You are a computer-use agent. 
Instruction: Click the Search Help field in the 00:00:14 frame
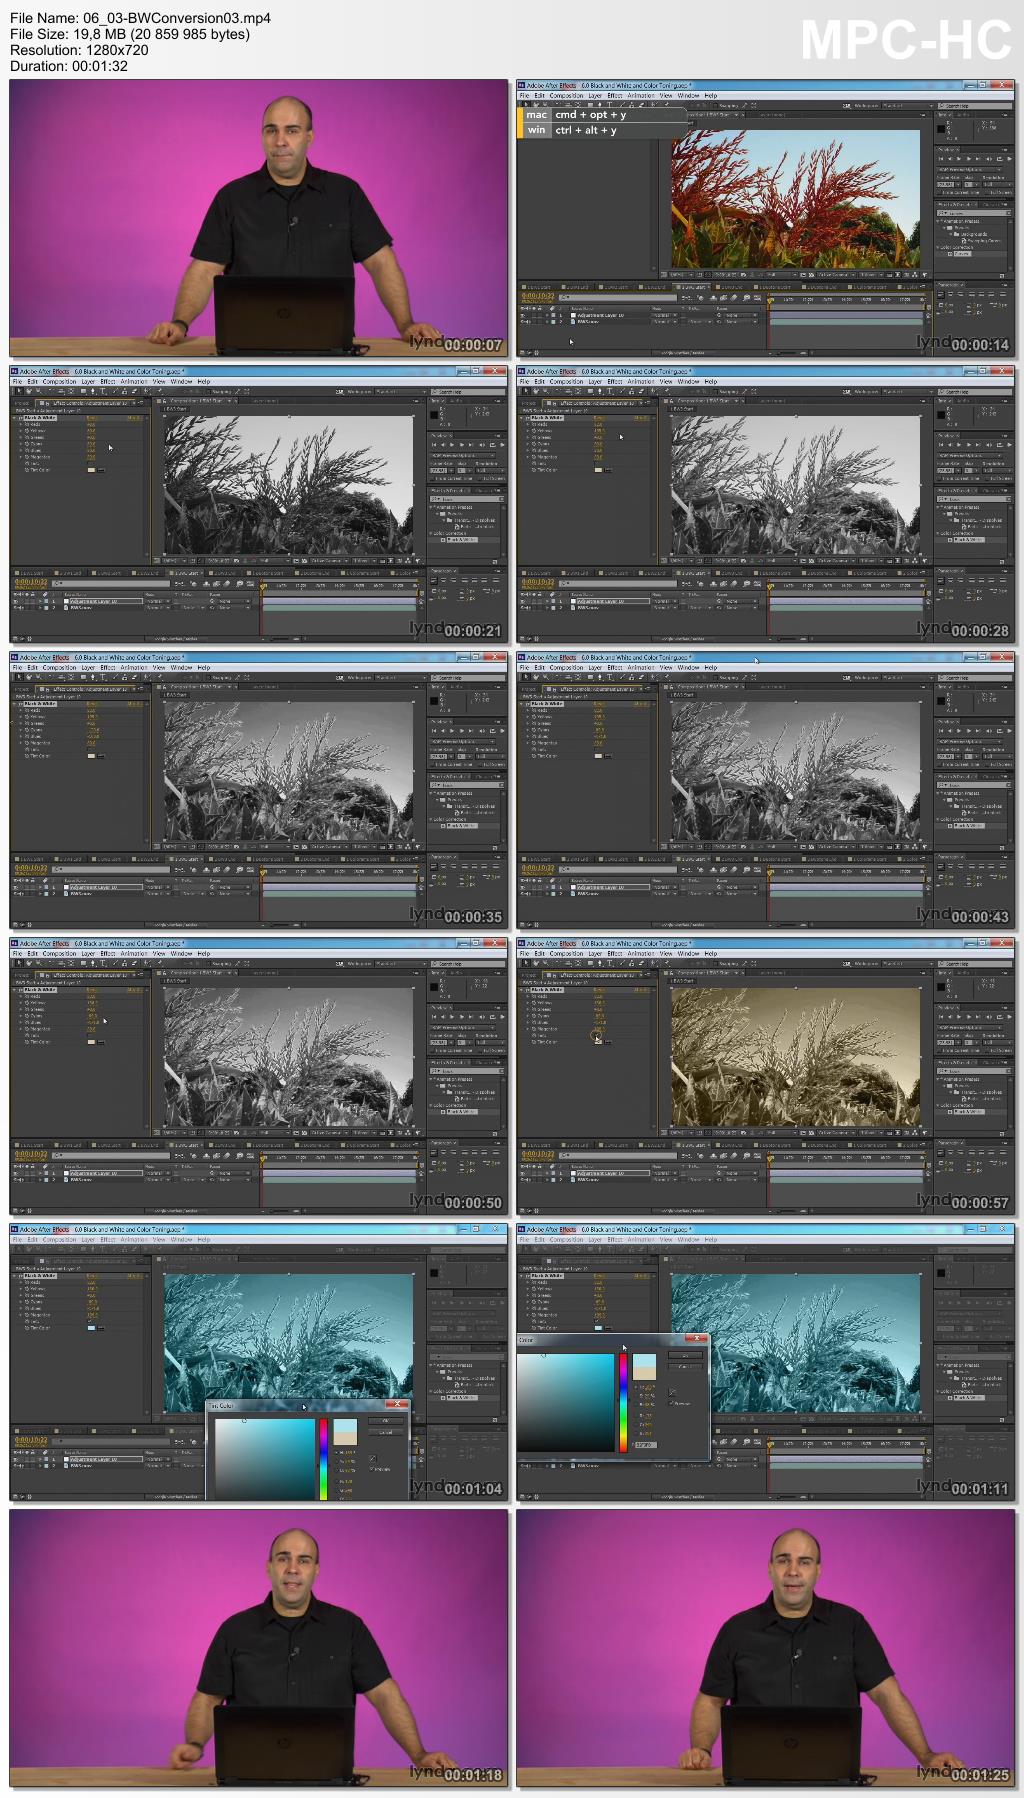click(975, 106)
